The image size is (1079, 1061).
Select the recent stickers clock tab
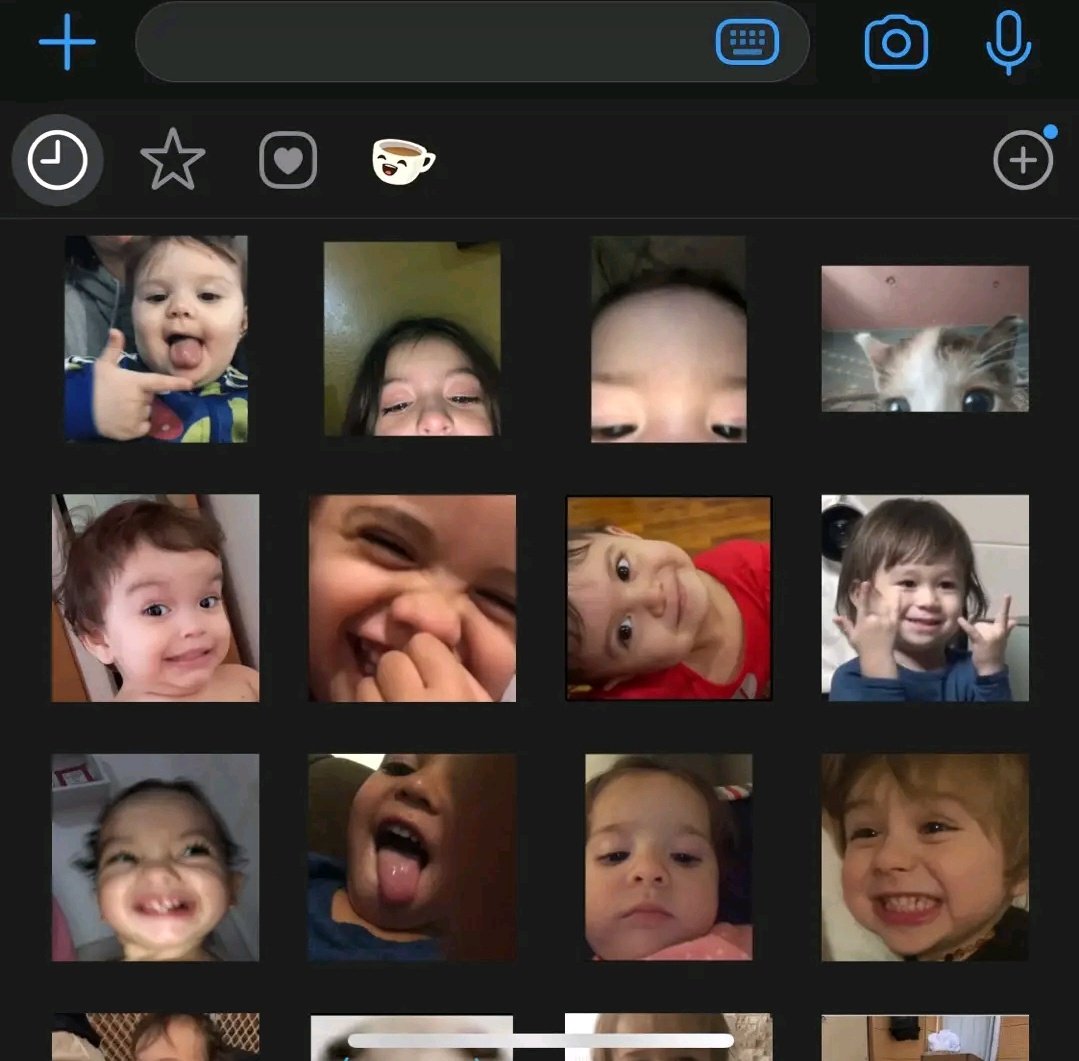[x=58, y=160]
